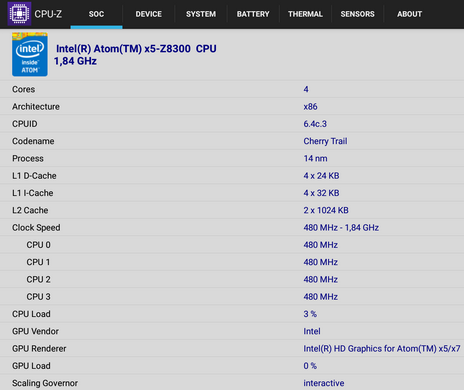
Task: Click the Intel Inside Atom badge
Action: click(x=30, y=55)
